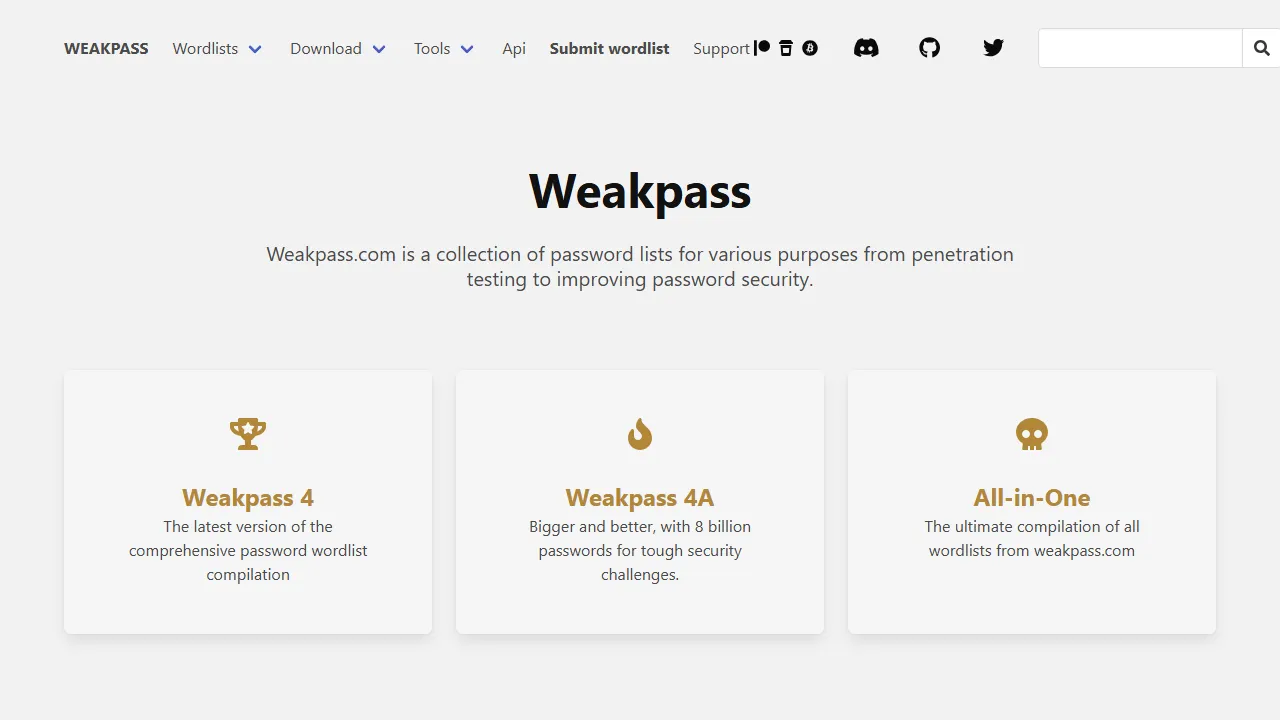Click the search magnifier icon

(1261, 47)
